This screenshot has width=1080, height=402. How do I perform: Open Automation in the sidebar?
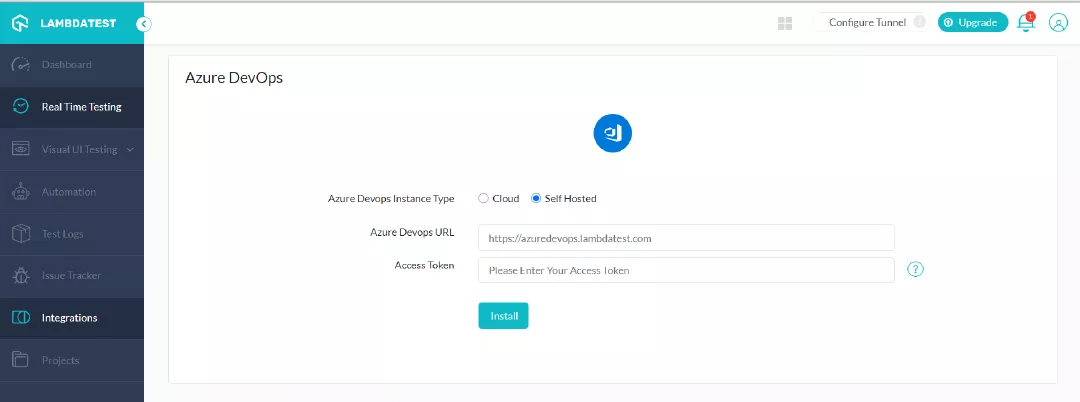point(72,192)
